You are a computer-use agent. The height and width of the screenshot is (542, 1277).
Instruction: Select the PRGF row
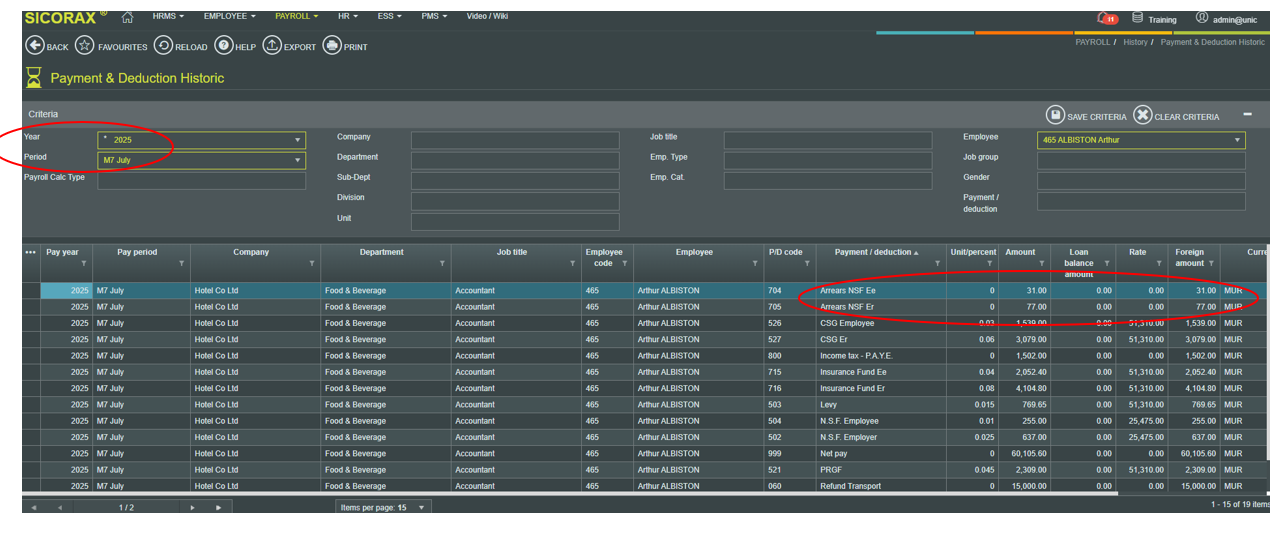(645, 470)
